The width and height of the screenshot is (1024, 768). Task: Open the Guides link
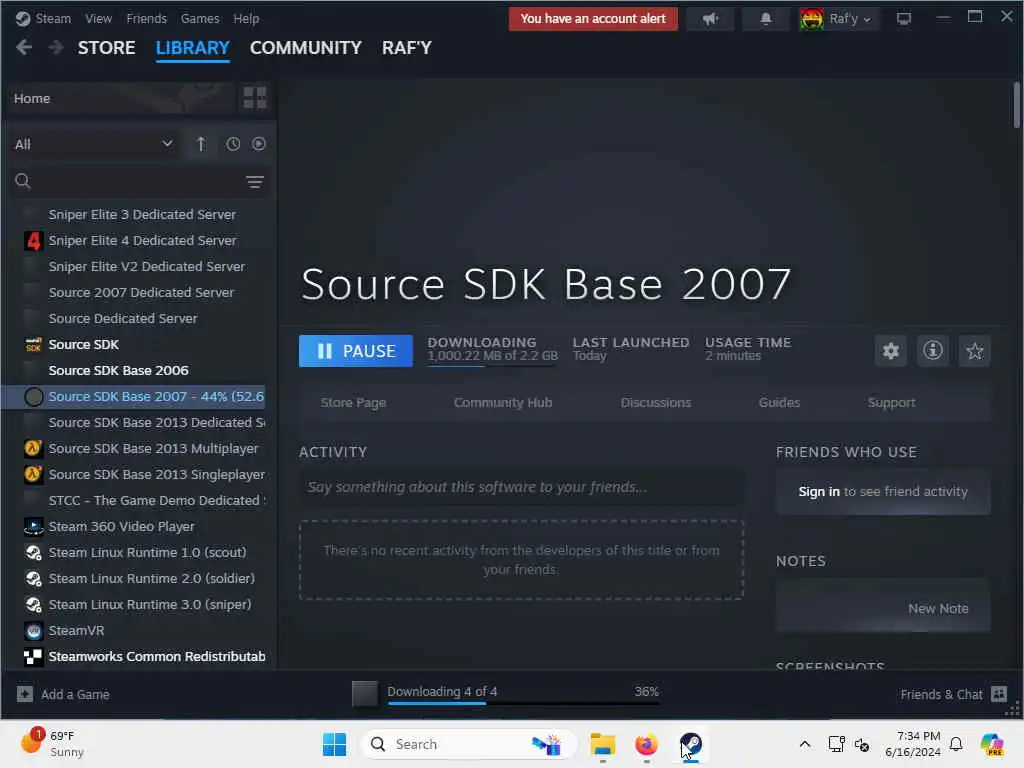point(779,402)
